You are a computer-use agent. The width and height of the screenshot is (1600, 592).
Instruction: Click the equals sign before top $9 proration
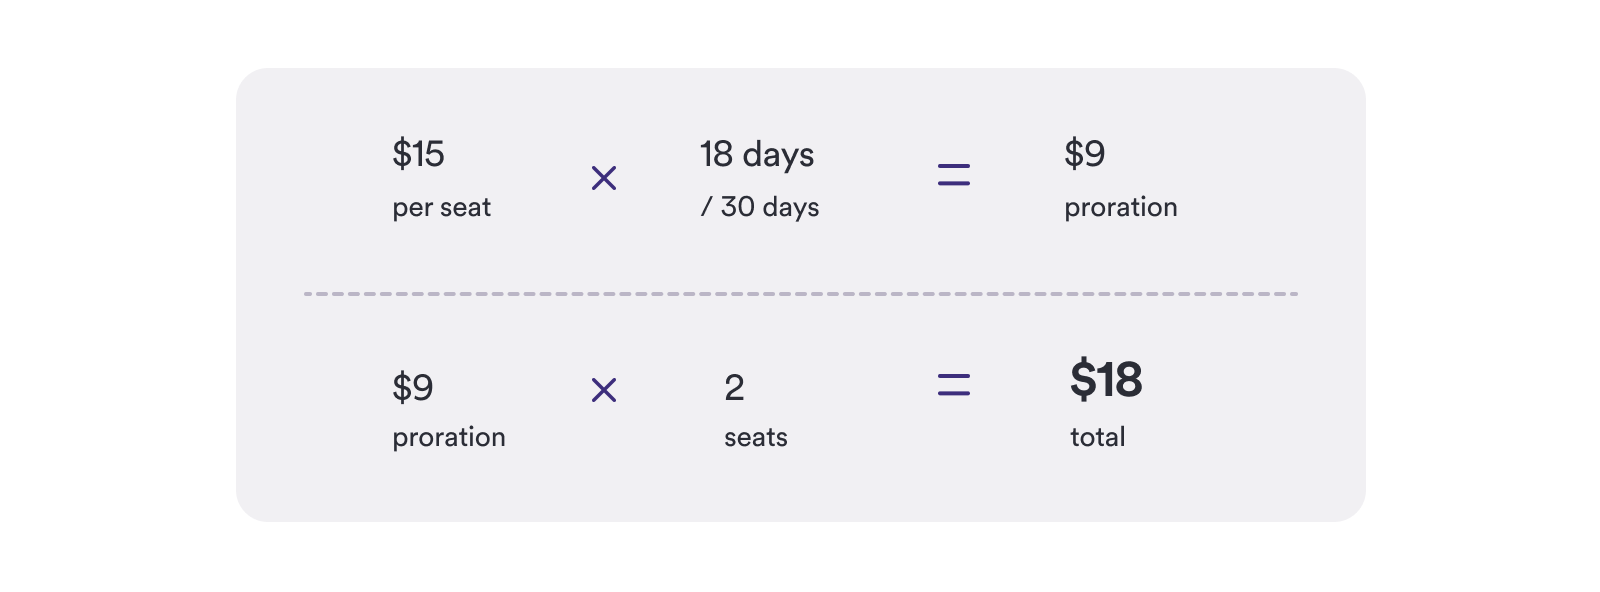pyautogui.click(x=954, y=176)
